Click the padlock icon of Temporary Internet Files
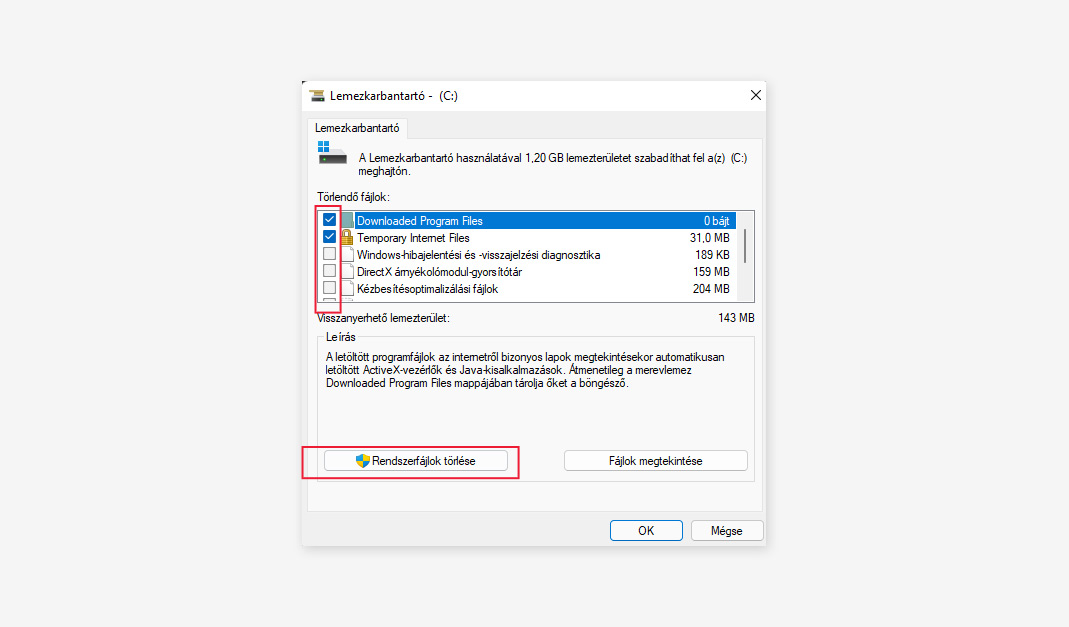The image size is (1069, 627). click(347, 237)
